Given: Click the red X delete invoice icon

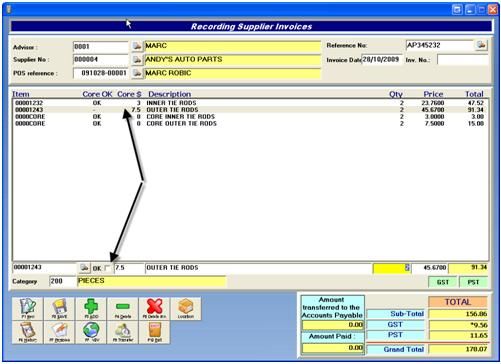Looking at the screenshot, I should click(x=154, y=309).
